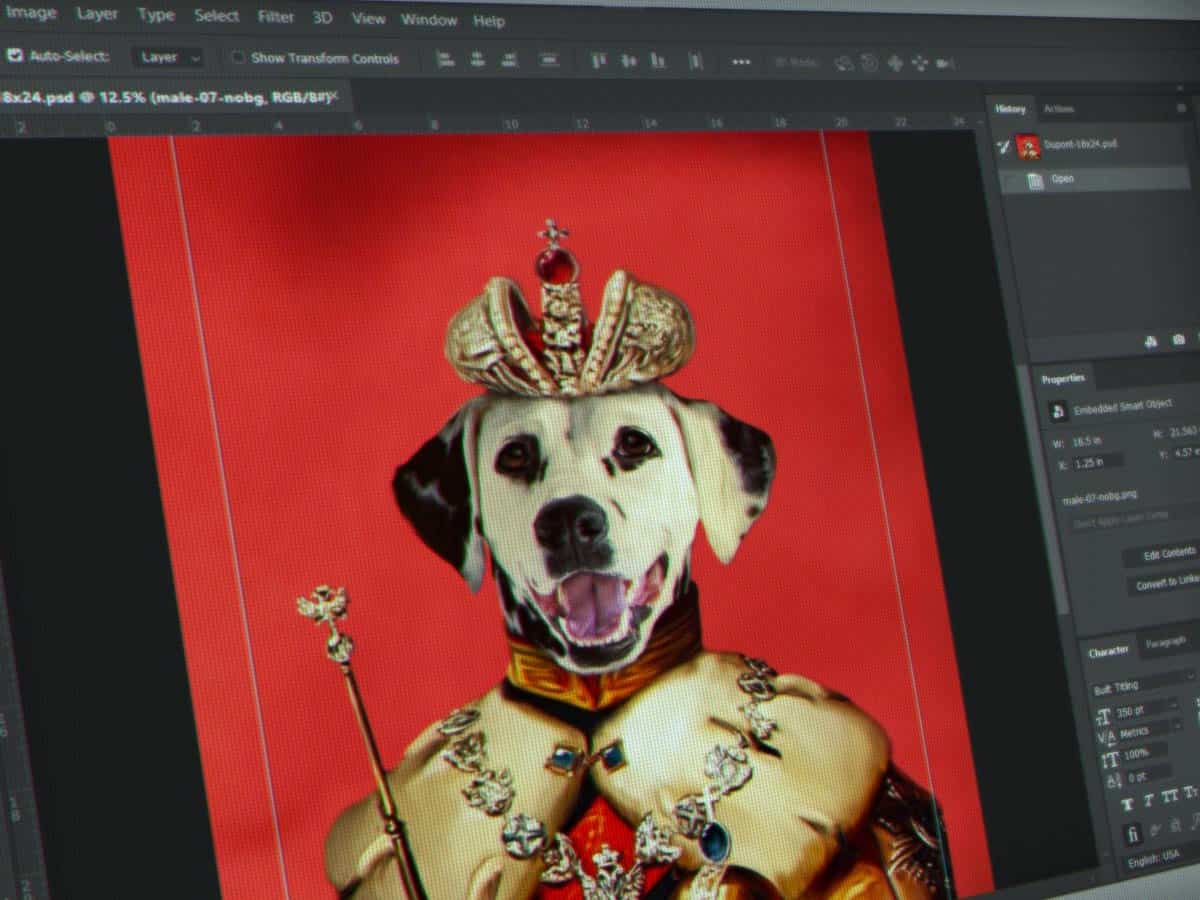
Task: Open the Auto-Select Layer dropdown
Action: pyautogui.click(x=166, y=57)
